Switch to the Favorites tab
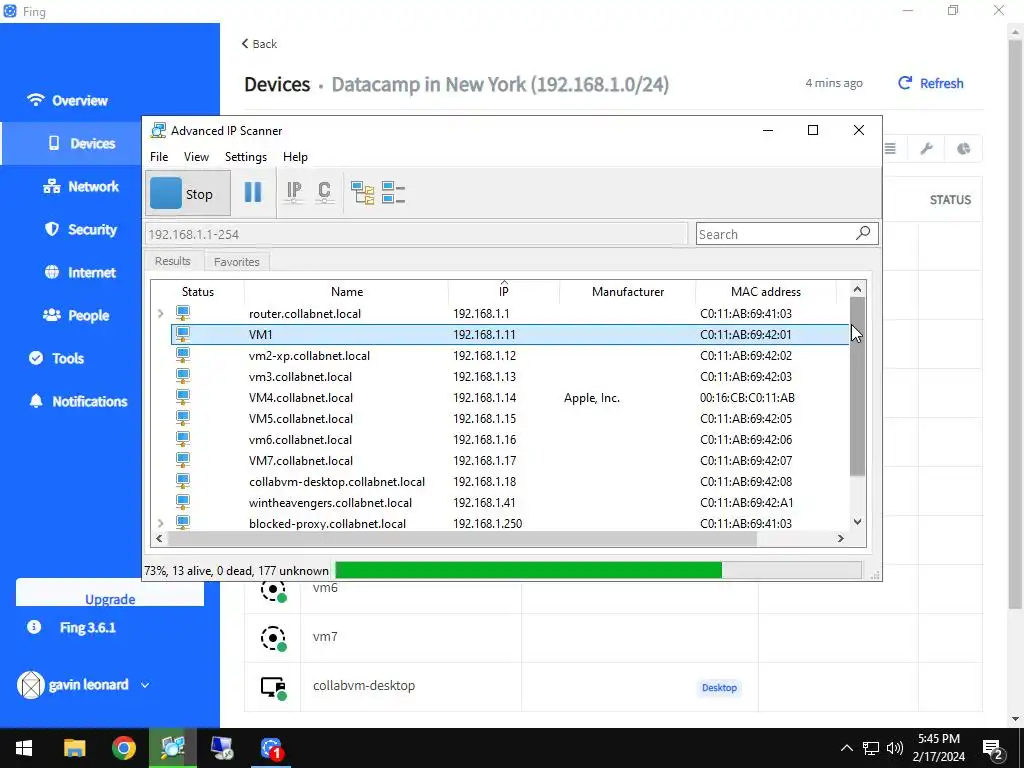 click(236, 262)
